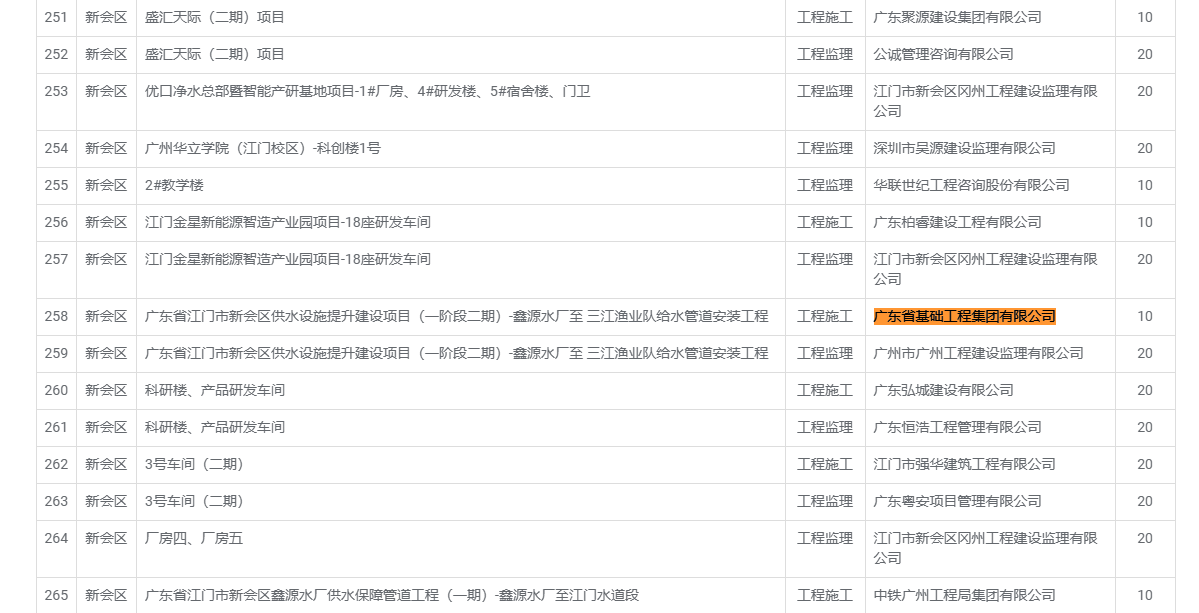Click company 华联世纪工程咨询股份有限公司
1199x613 pixels.
(971, 185)
